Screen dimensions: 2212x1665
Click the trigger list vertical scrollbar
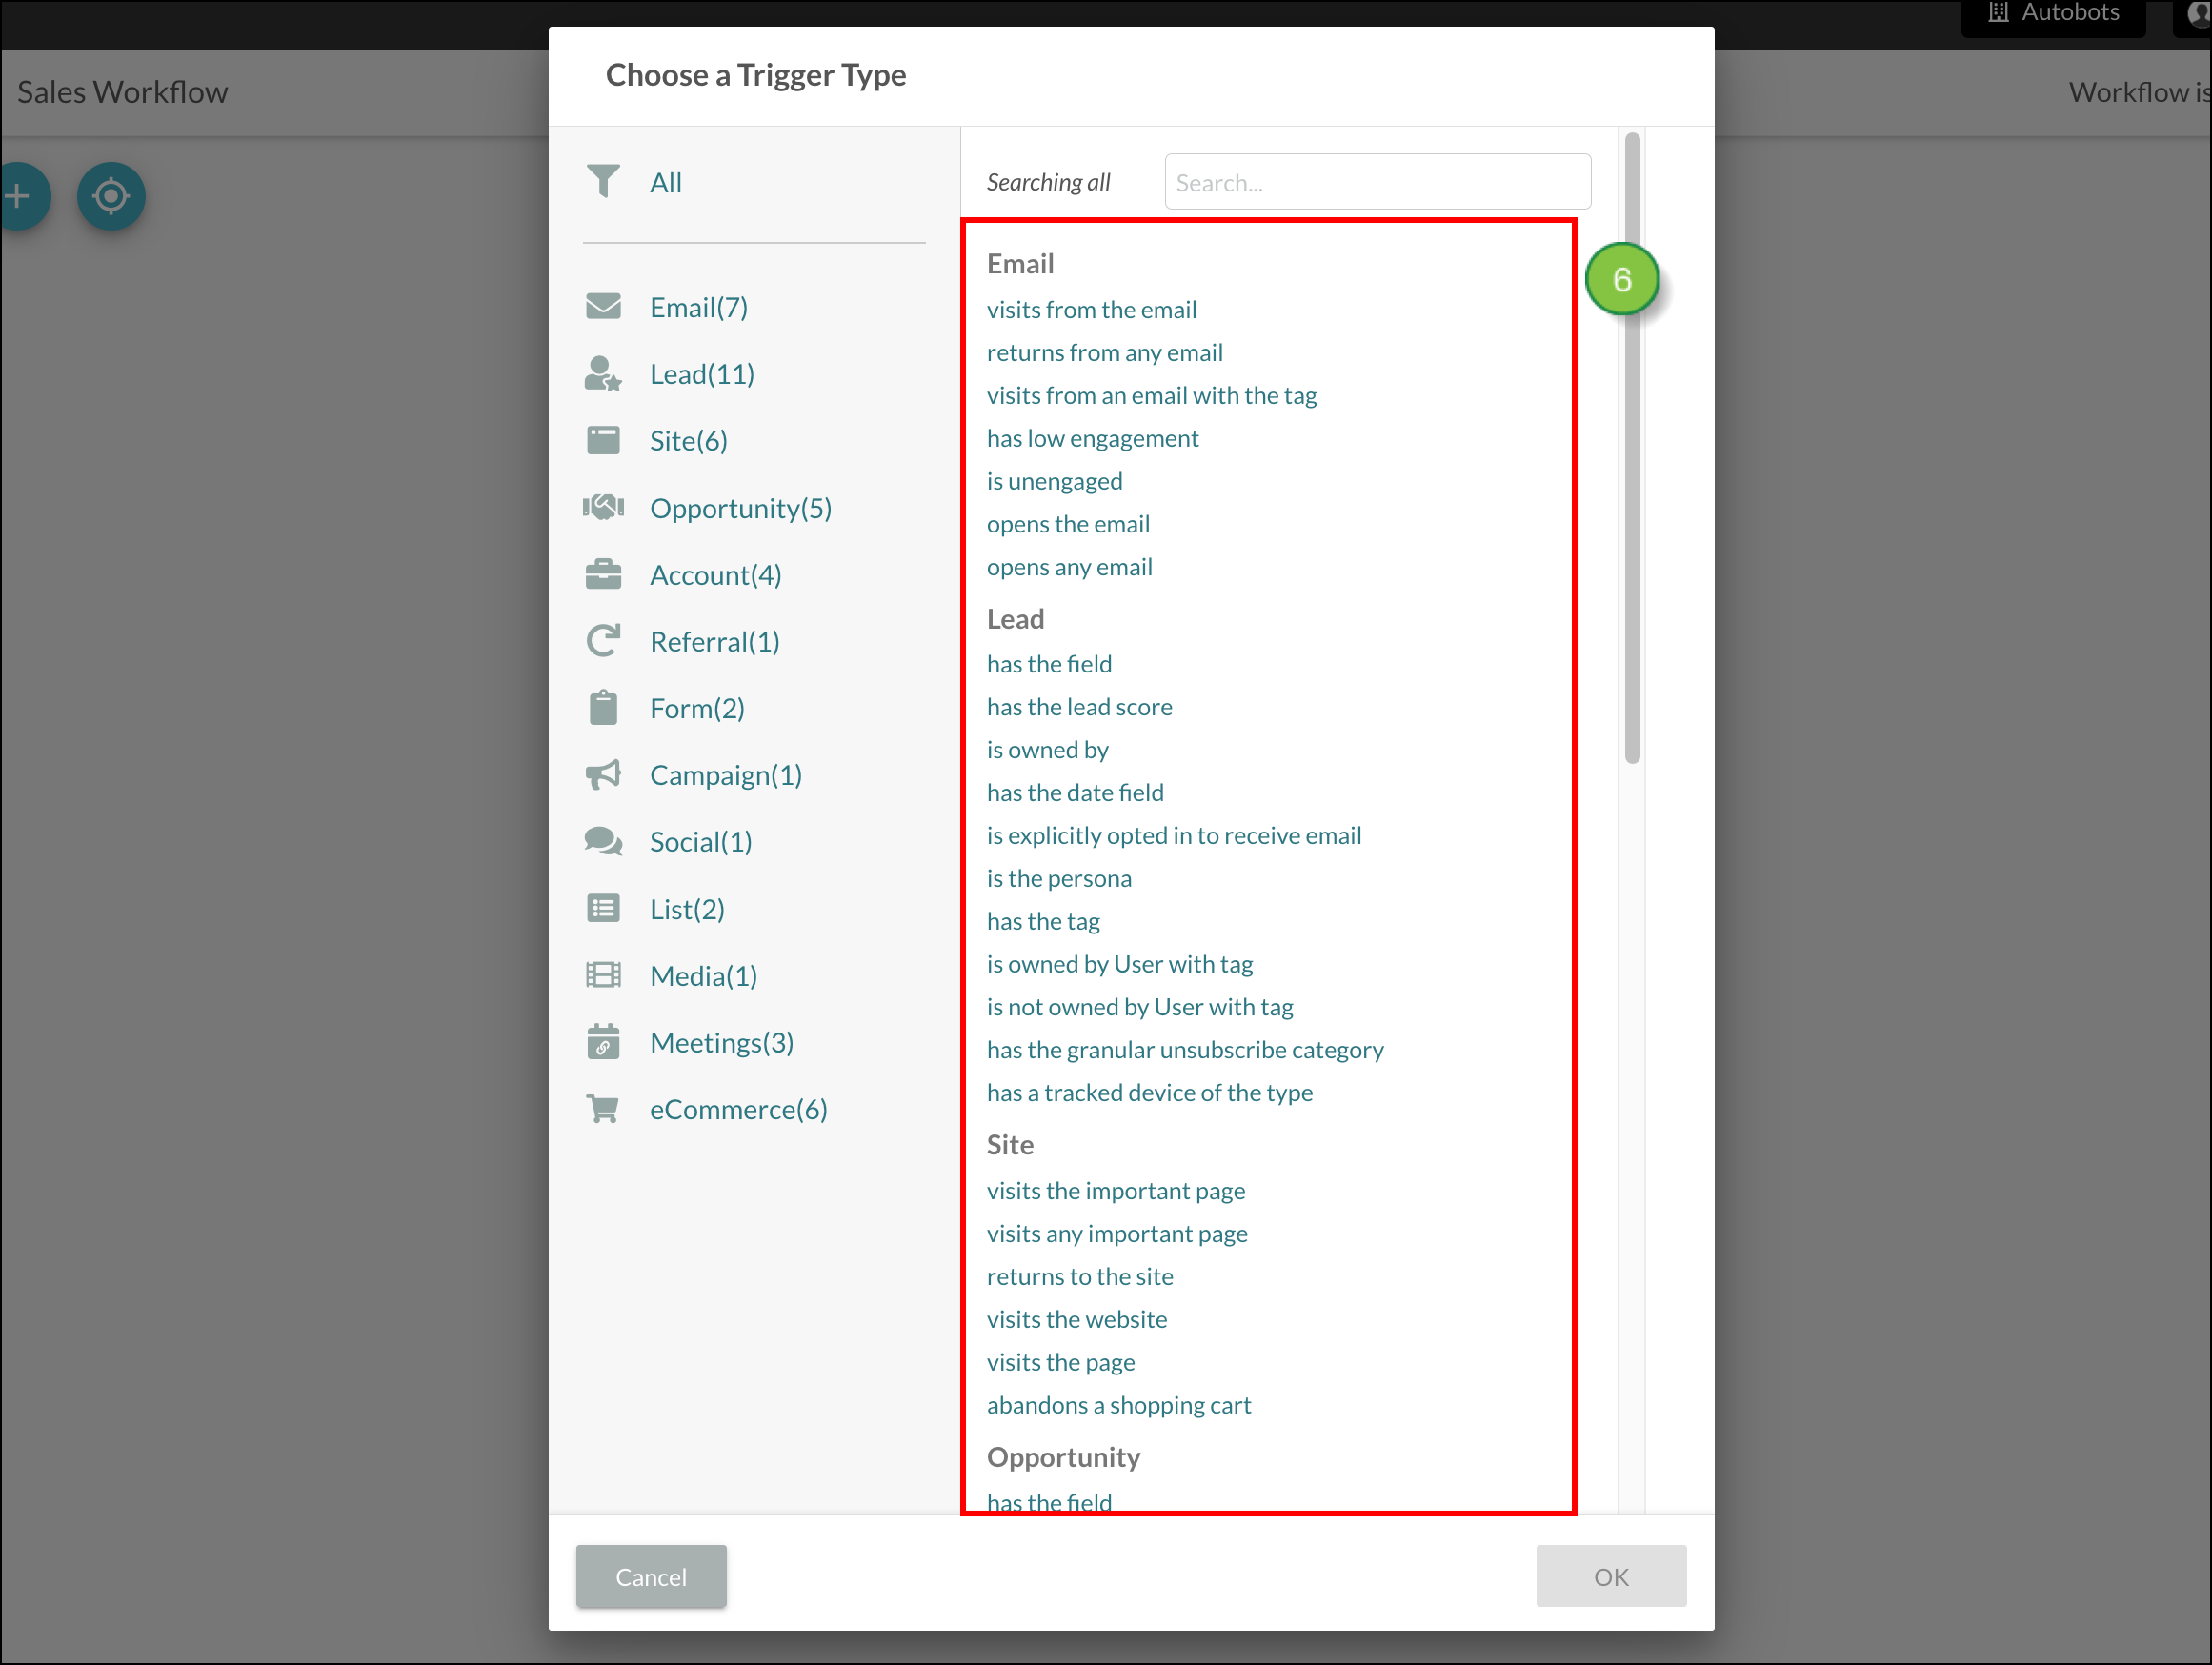tap(1632, 500)
